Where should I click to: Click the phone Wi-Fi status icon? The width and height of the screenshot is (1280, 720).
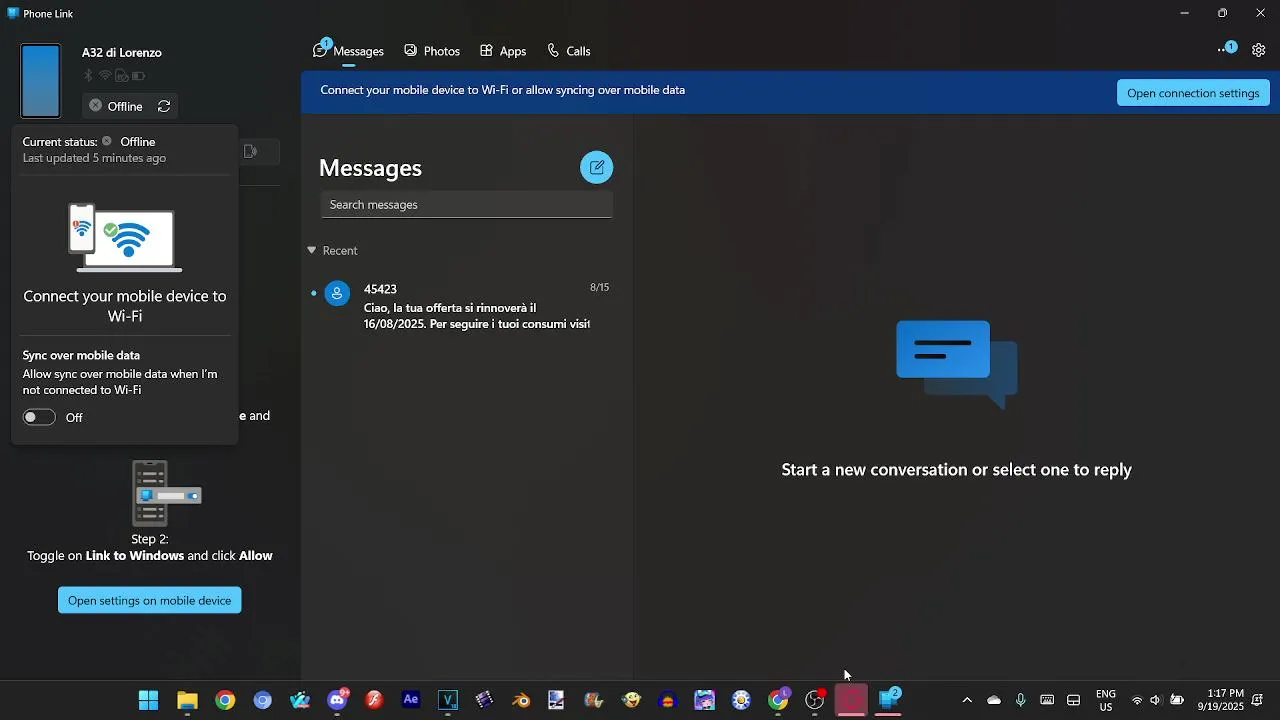point(105,76)
